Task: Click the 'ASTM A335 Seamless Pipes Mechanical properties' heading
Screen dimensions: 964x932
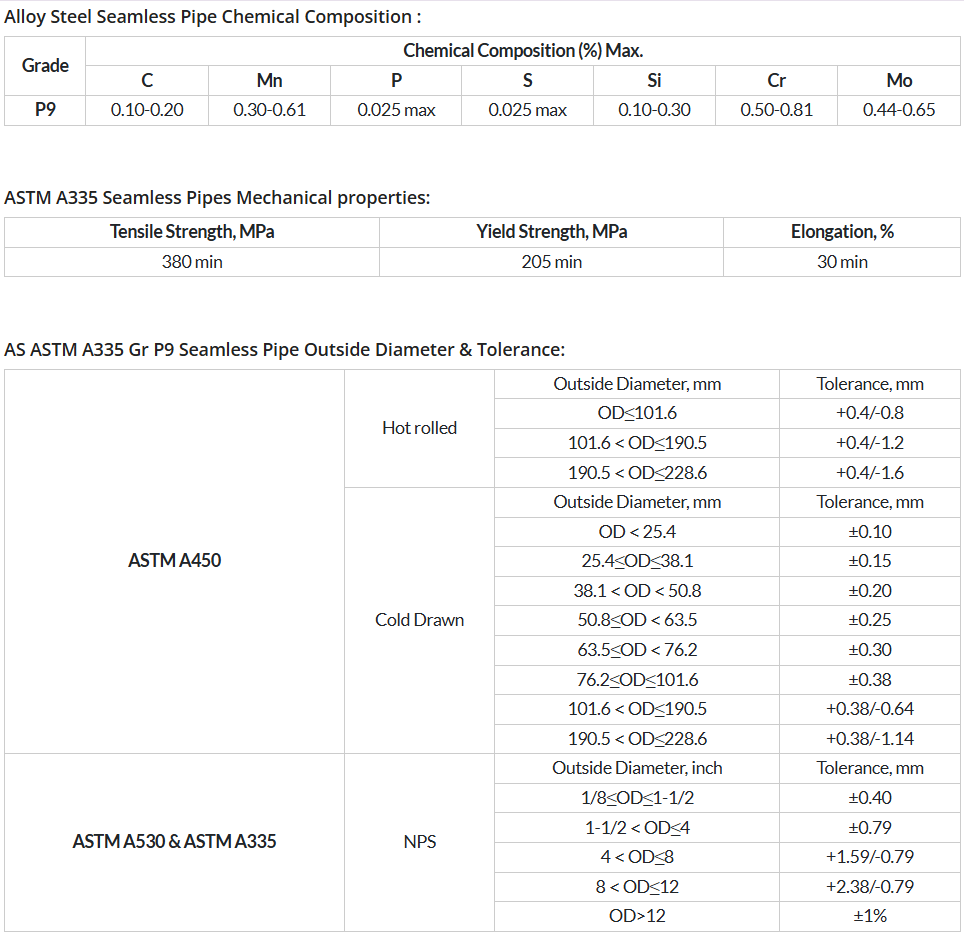Action: 217,198
